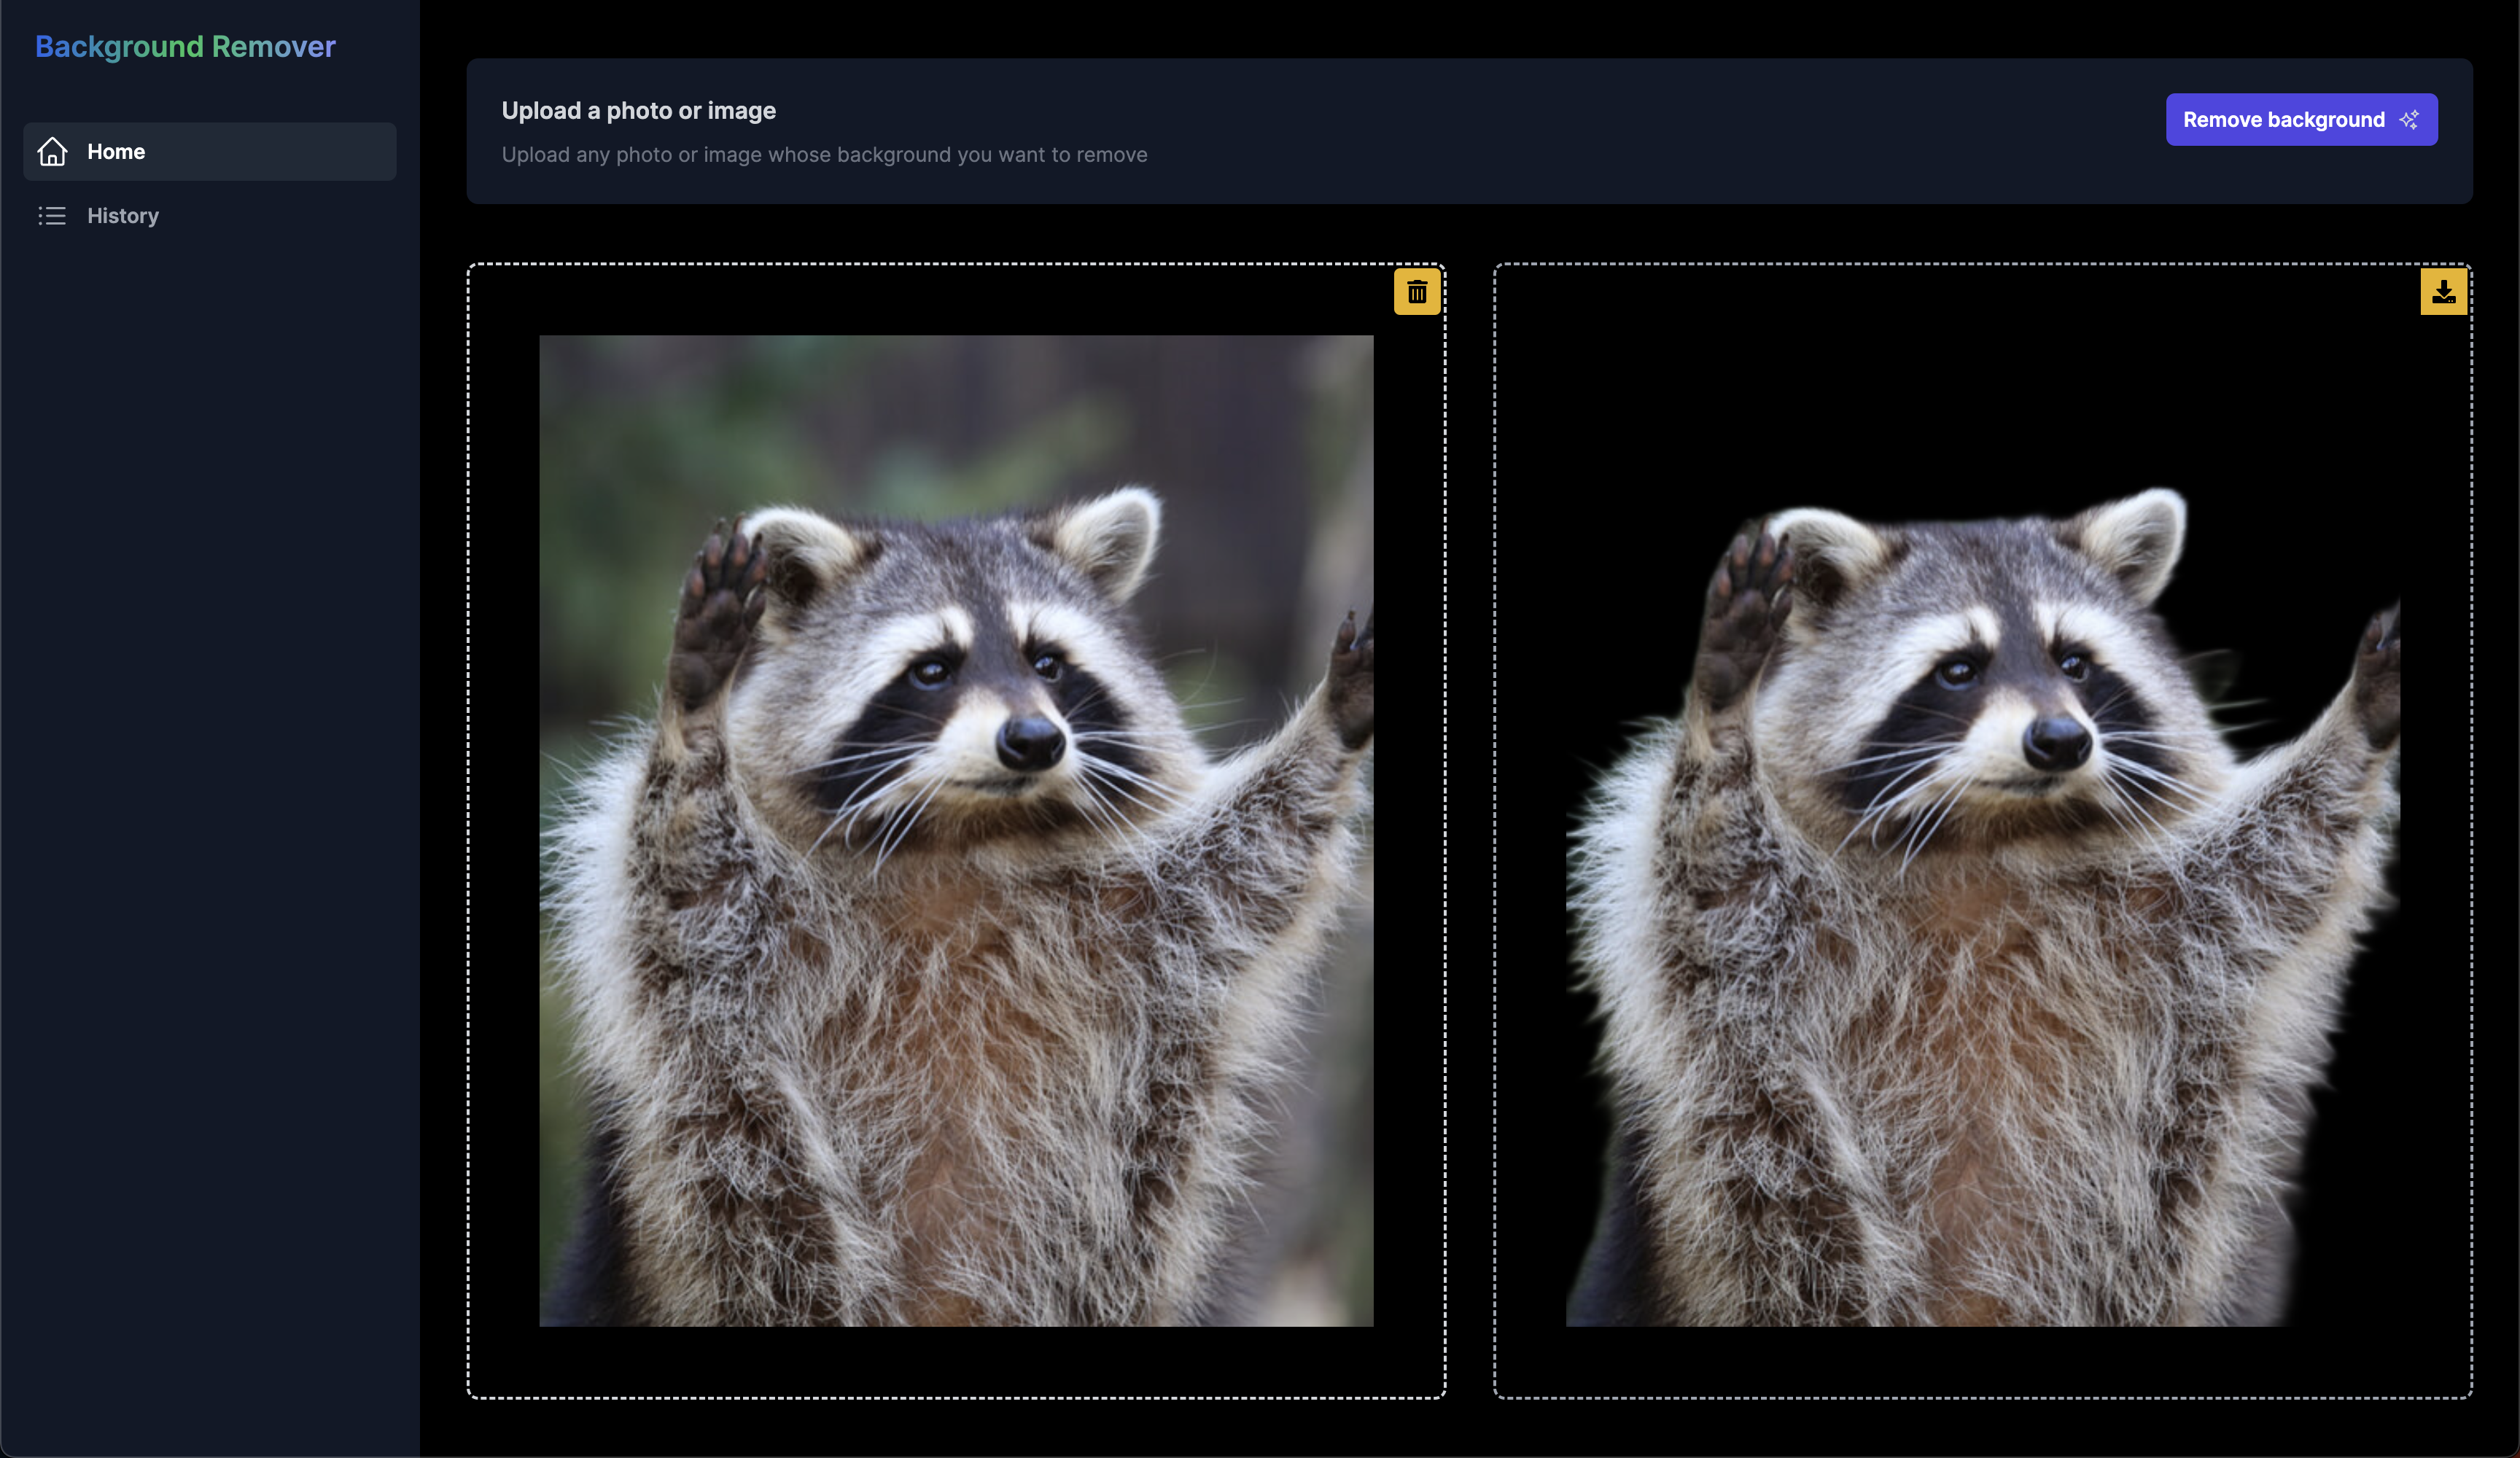2520x1458 pixels.
Task: Click the 'Upload a photo or image' heading
Action: coord(638,111)
